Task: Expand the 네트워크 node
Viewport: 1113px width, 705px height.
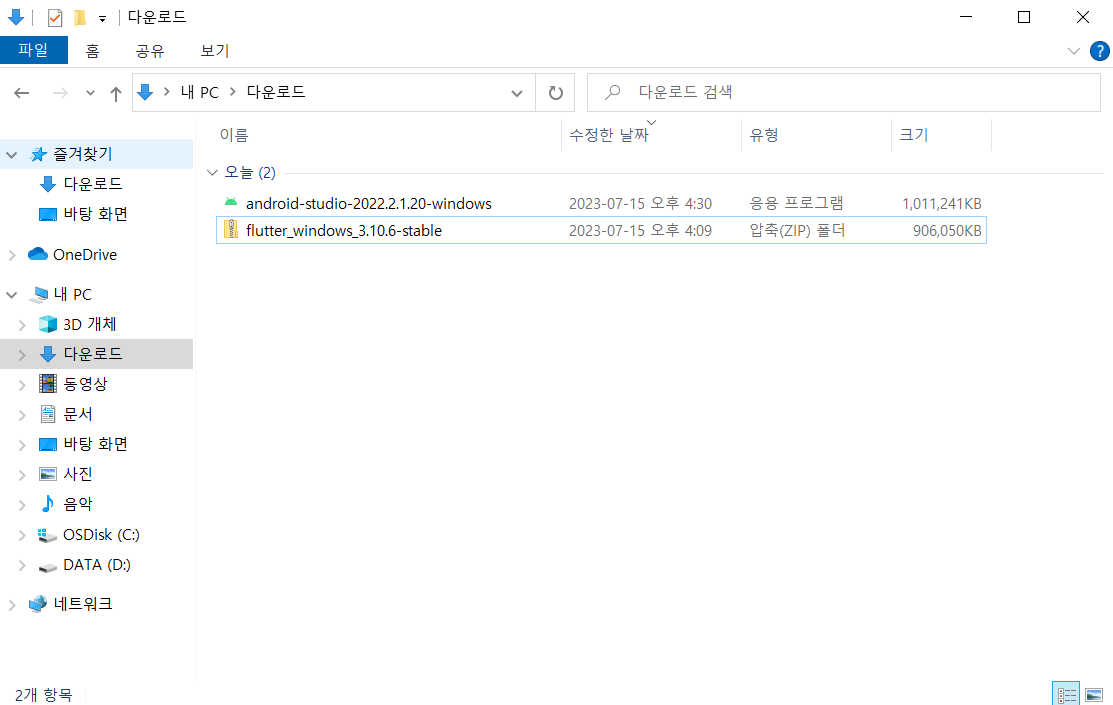Action: point(11,605)
